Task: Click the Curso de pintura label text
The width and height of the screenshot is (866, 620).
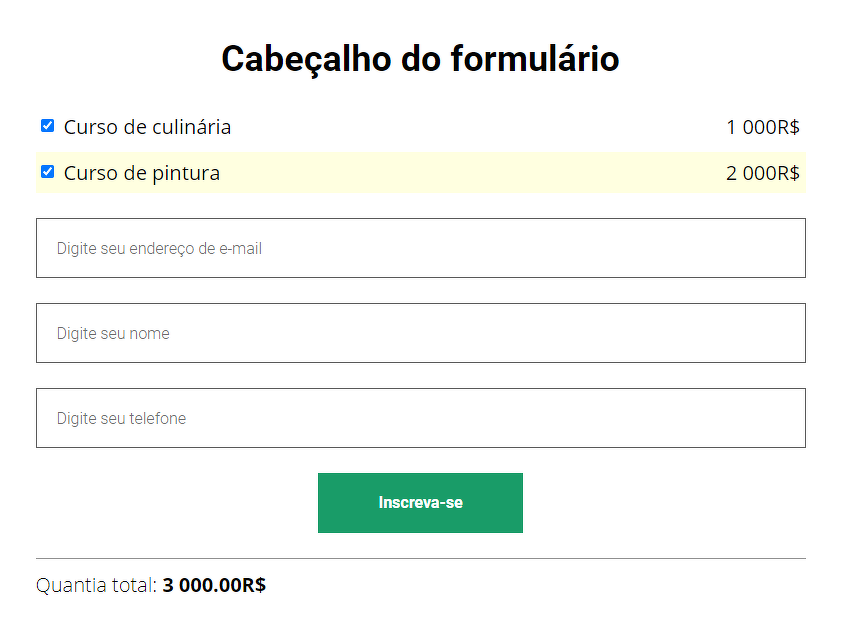Action: [141, 173]
